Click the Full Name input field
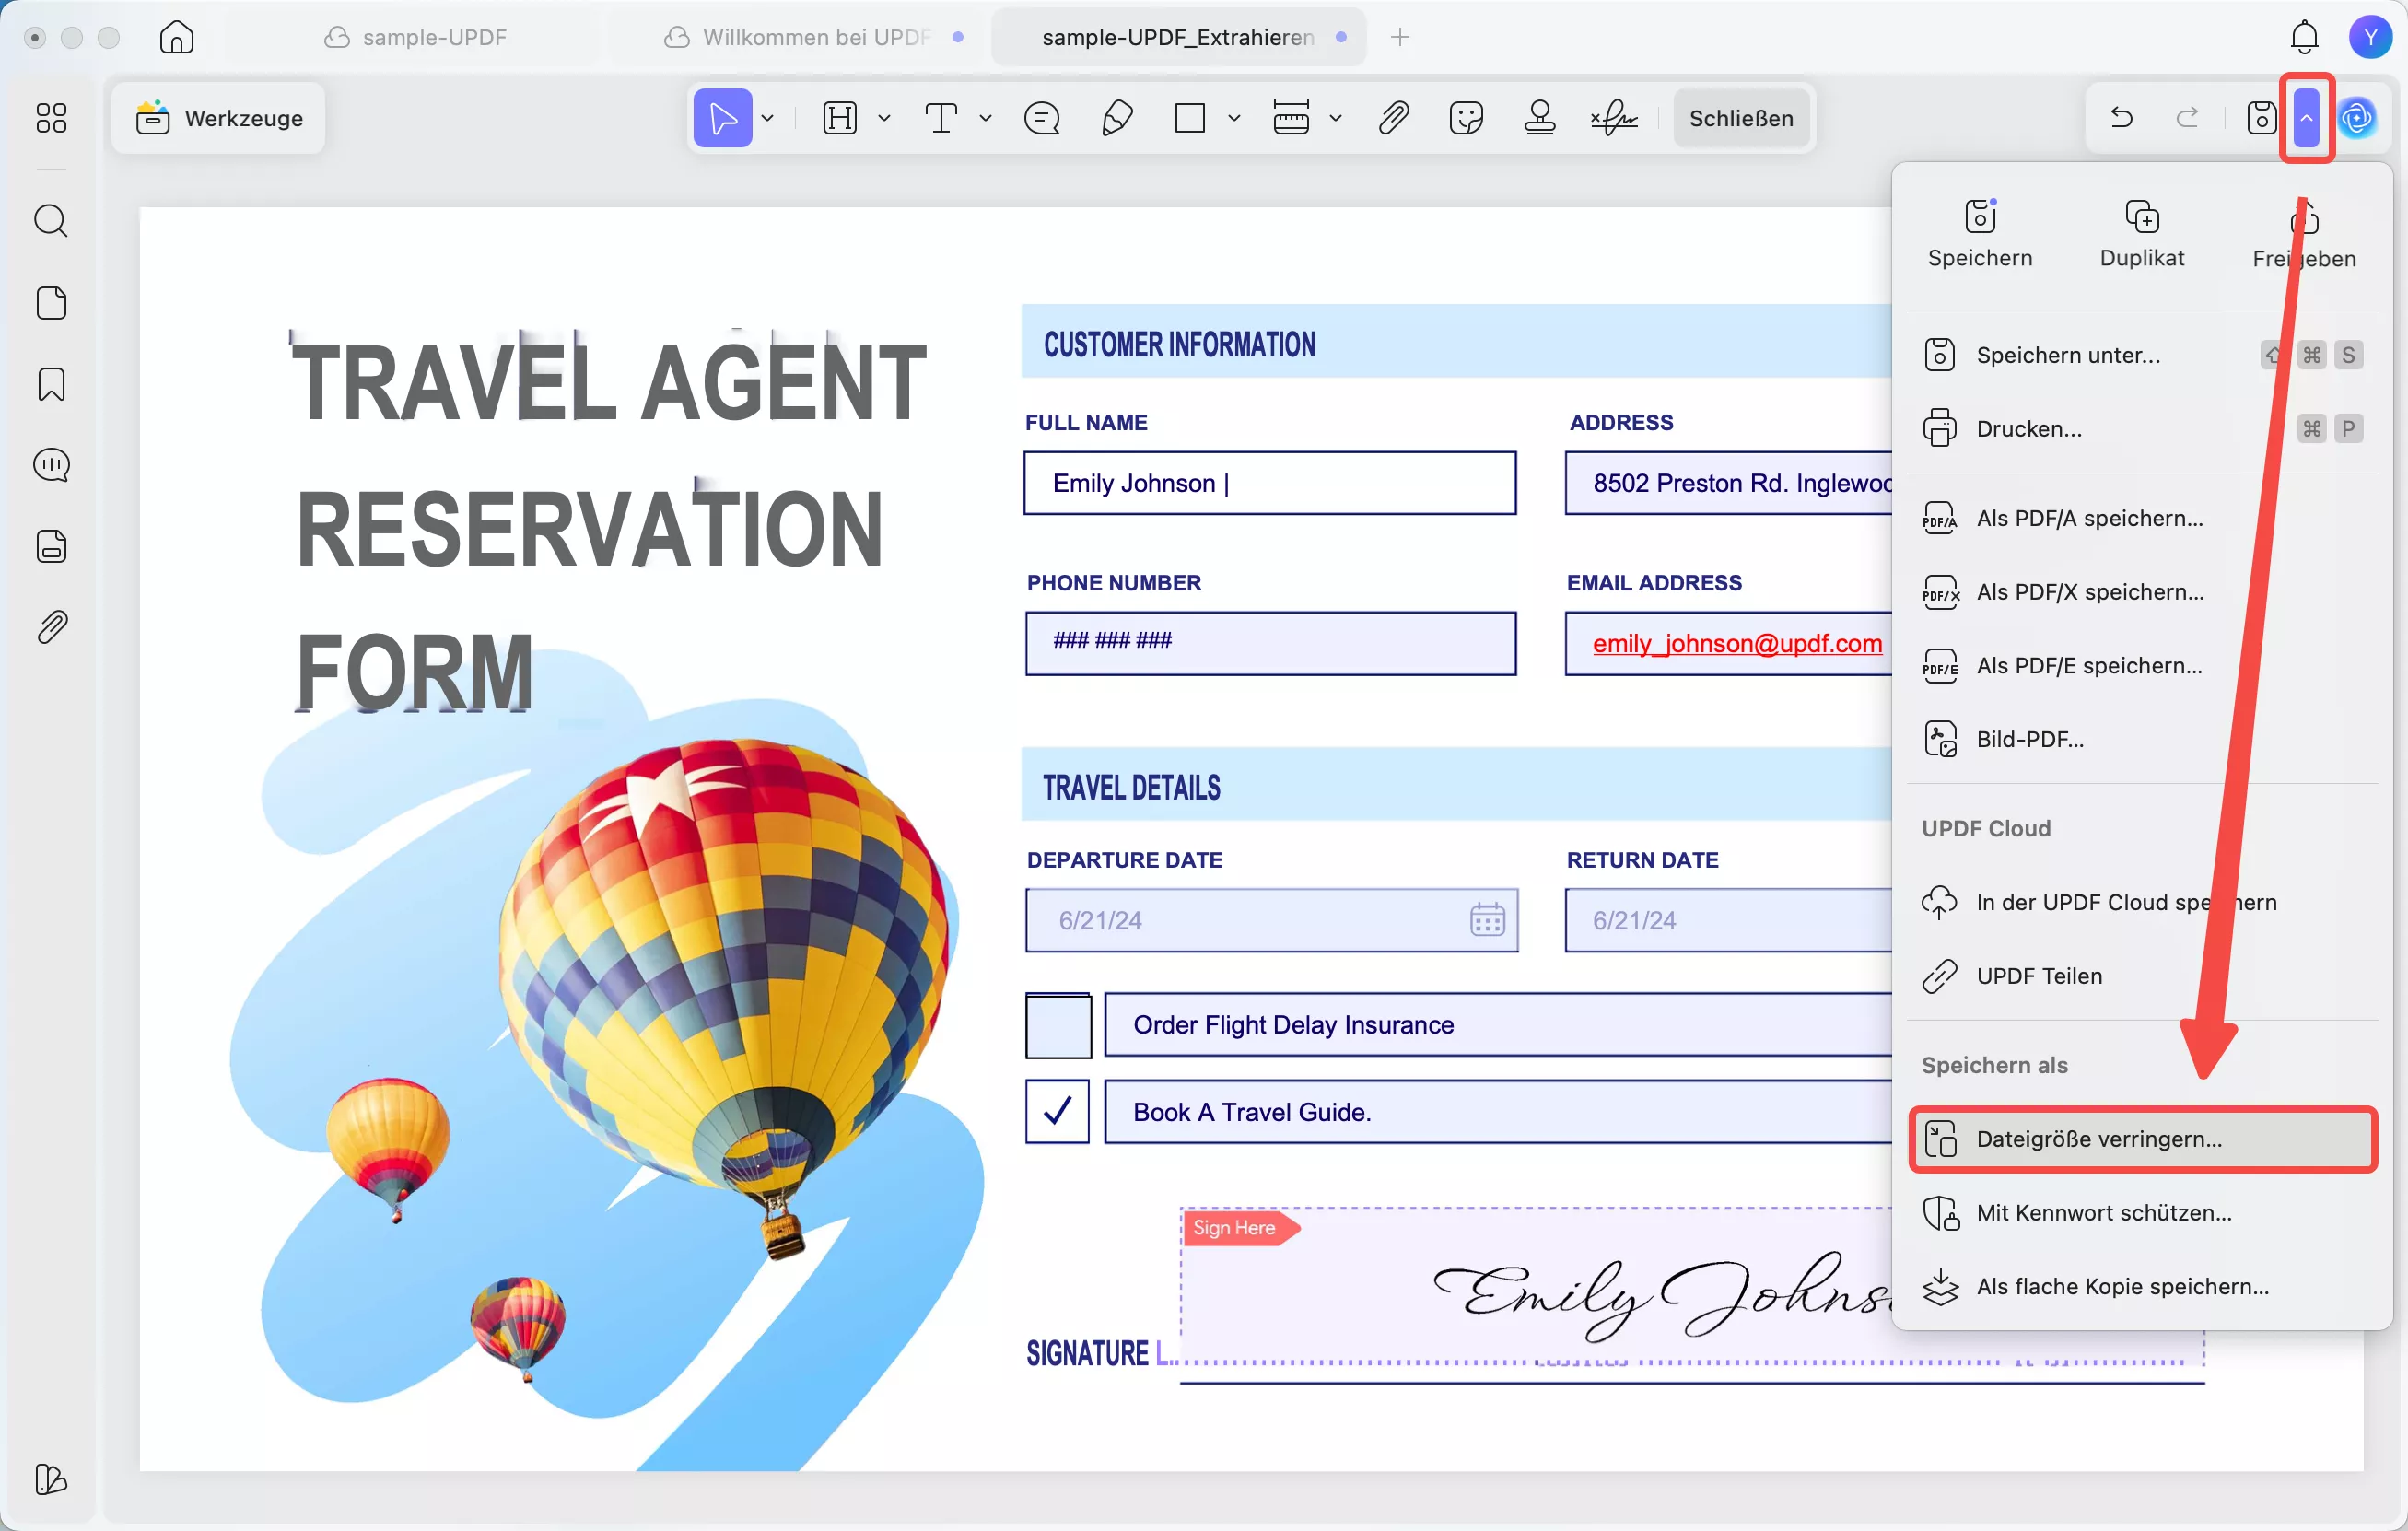This screenshot has width=2408, height=1531. coord(1269,483)
